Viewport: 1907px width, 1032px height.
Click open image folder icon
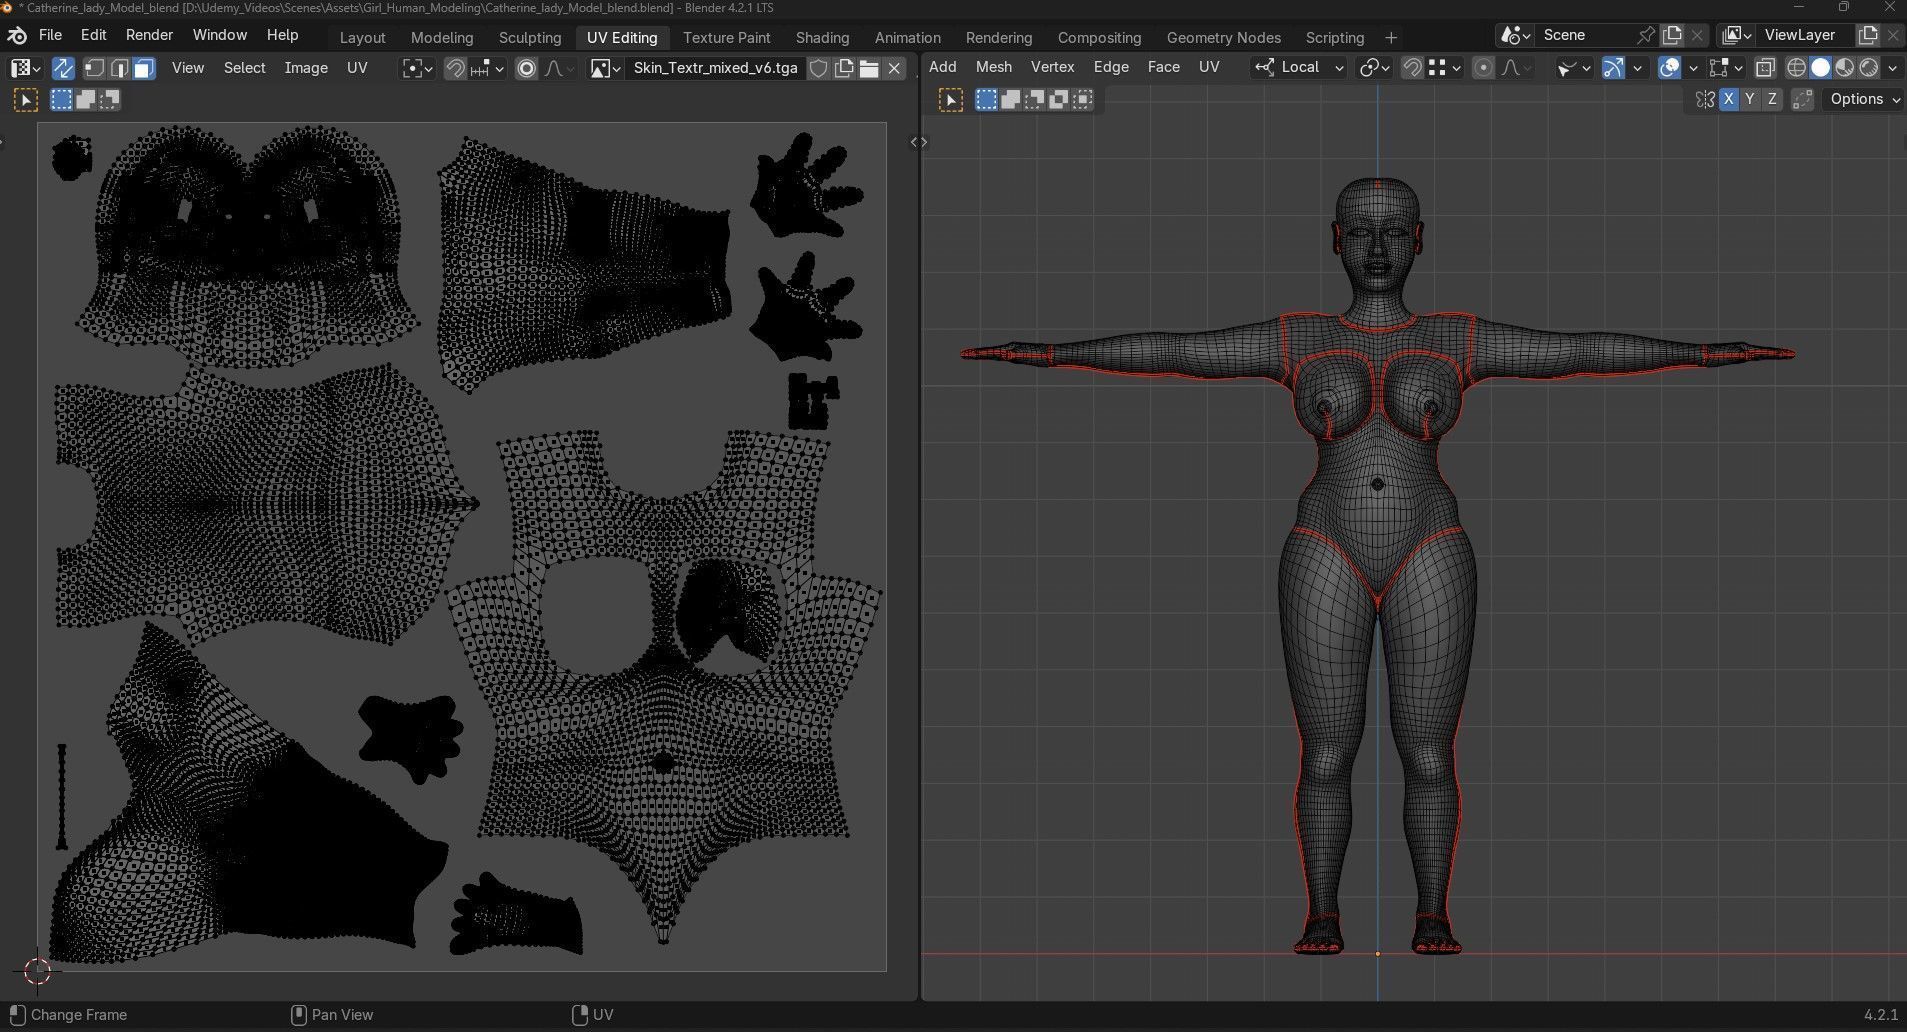[x=869, y=68]
